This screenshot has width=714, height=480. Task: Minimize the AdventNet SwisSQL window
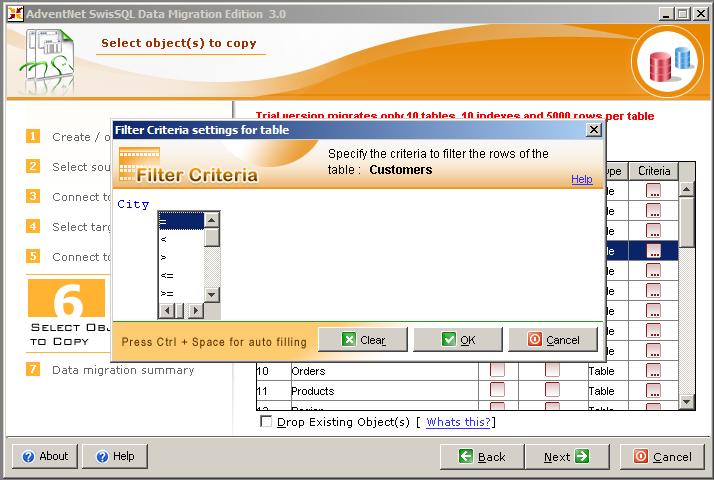[666, 14]
